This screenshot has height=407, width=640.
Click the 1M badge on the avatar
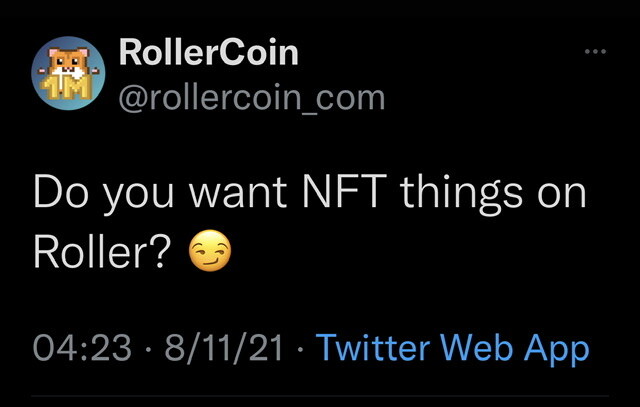(67, 87)
